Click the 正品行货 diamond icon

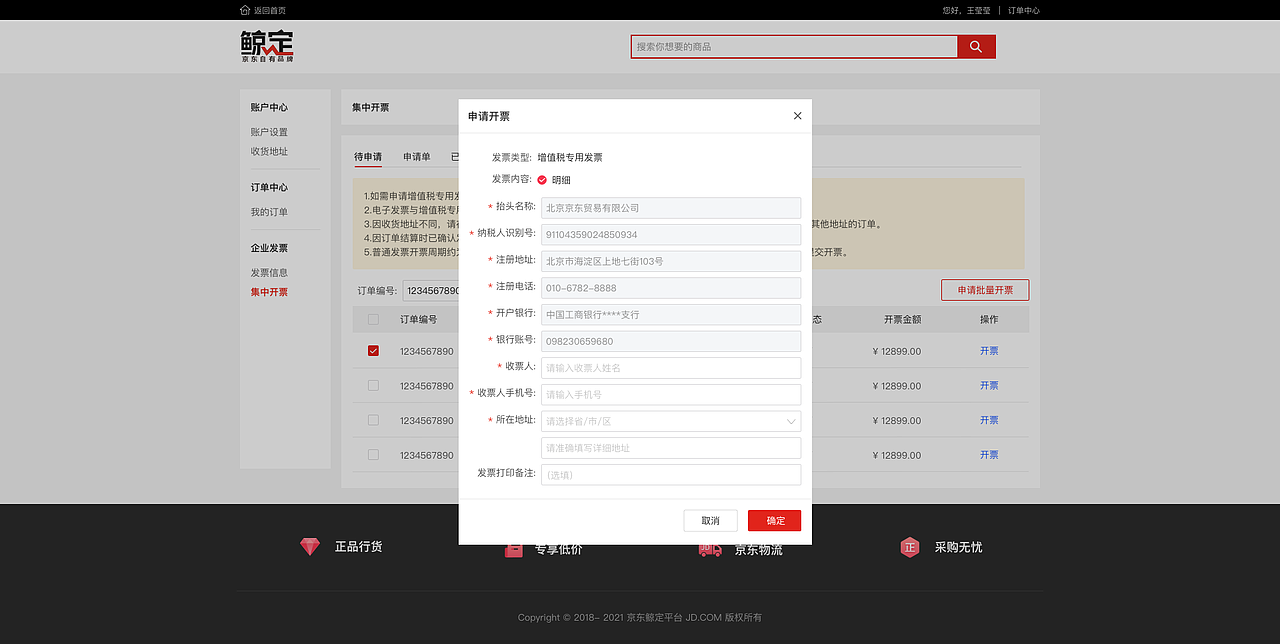(309, 546)
